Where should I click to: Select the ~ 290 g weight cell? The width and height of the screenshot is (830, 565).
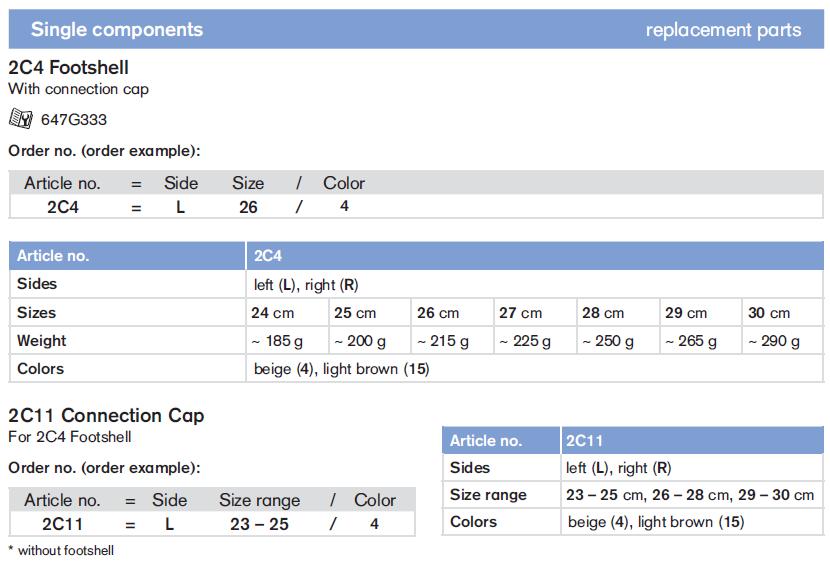774,341
